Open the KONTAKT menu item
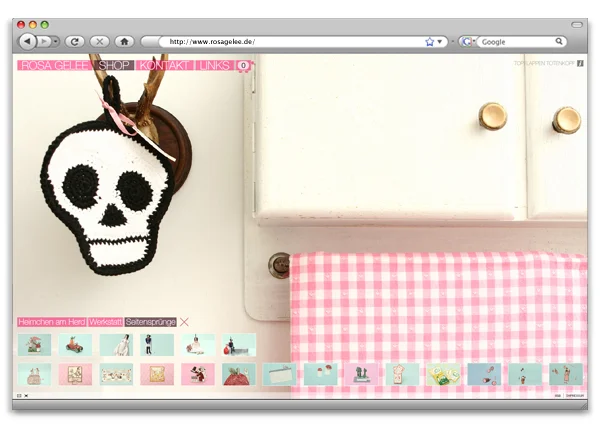Viewport: 600px width, 430px height. (x=165, y=66)
